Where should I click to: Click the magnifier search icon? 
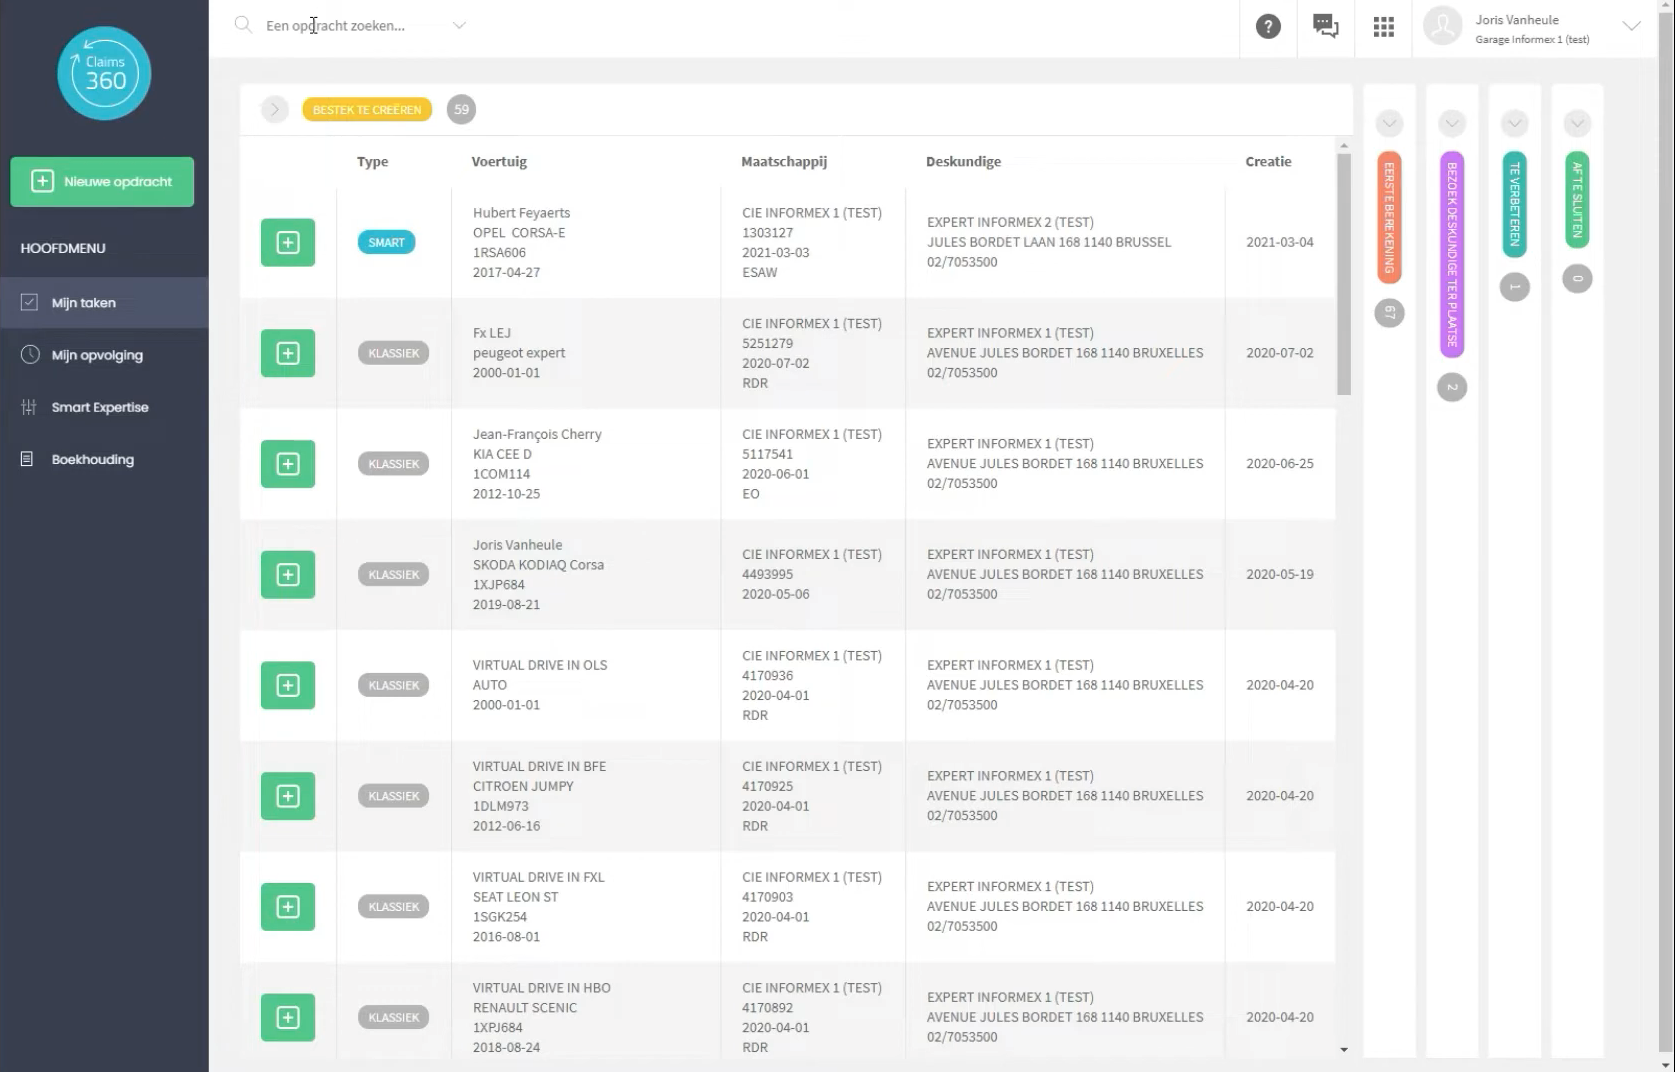click(243, 25)
